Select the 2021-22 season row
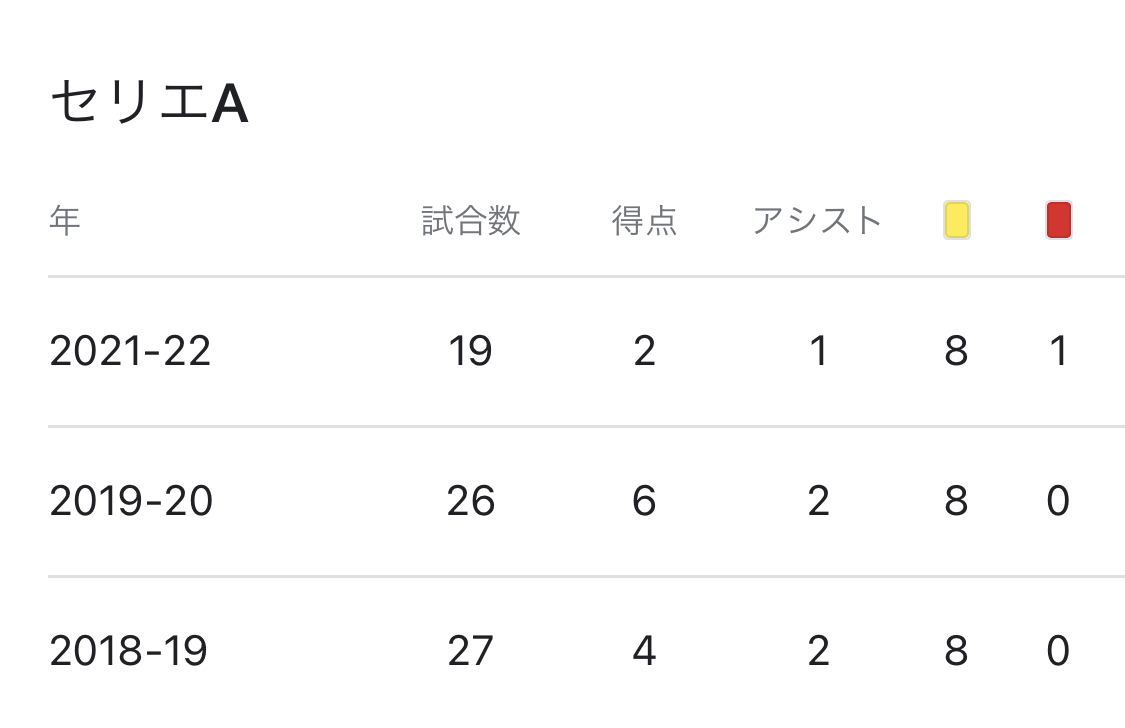The width and height of the screenshot is (1125, 728). tap(586, 351)
